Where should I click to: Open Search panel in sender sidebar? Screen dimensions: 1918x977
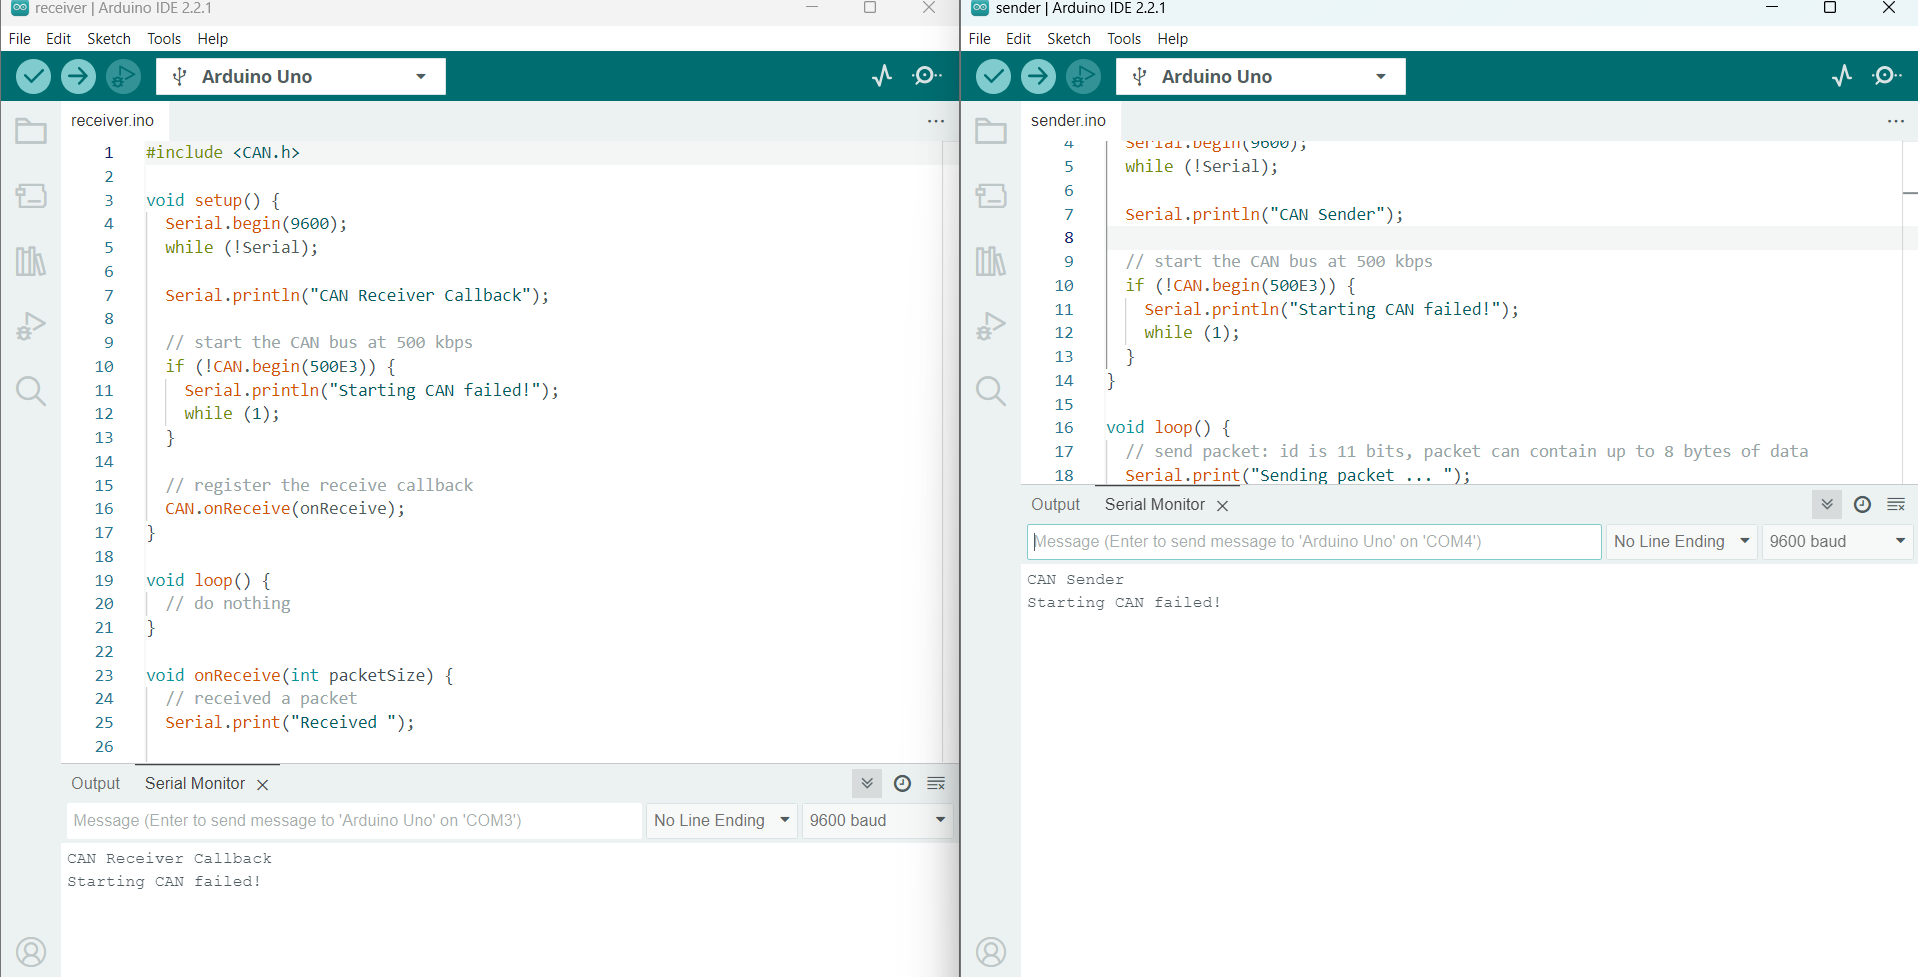[x=990, y=391]
